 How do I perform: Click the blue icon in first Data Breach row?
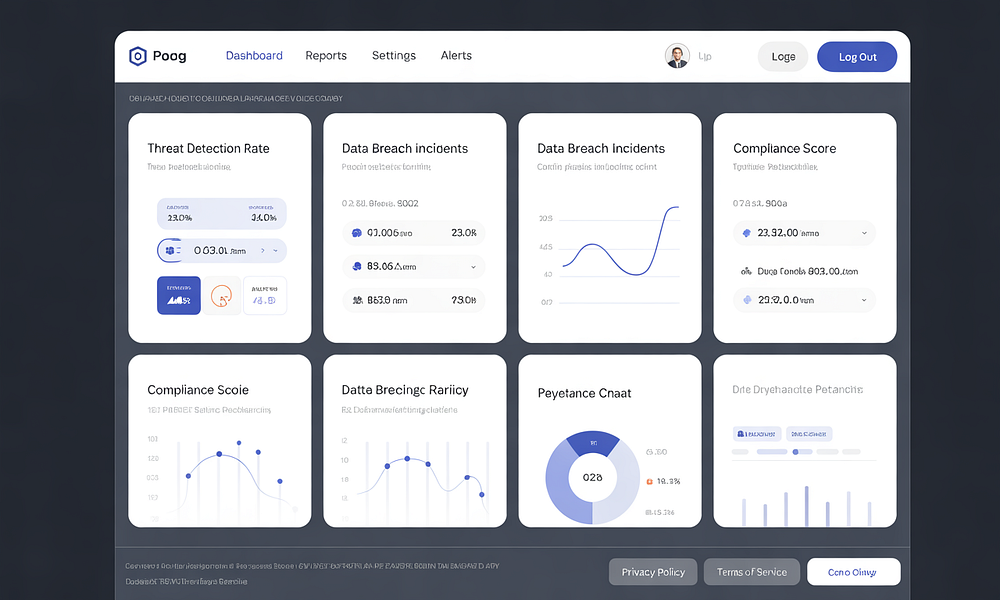click(355, 233)
